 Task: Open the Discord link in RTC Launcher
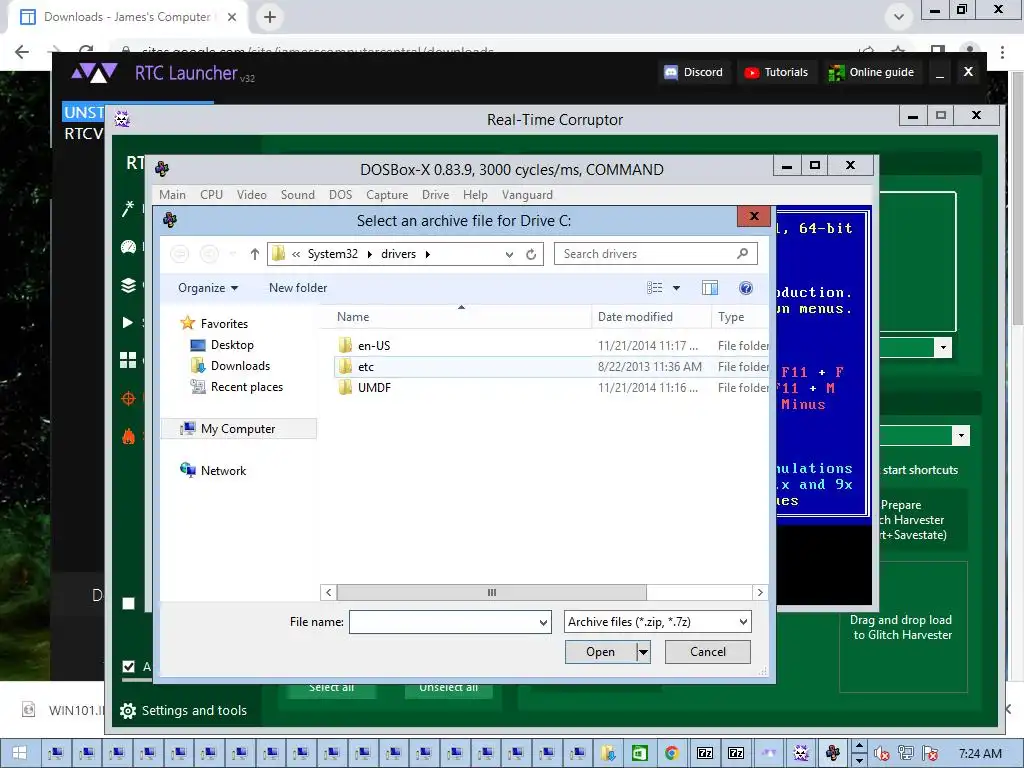(694, 72)
